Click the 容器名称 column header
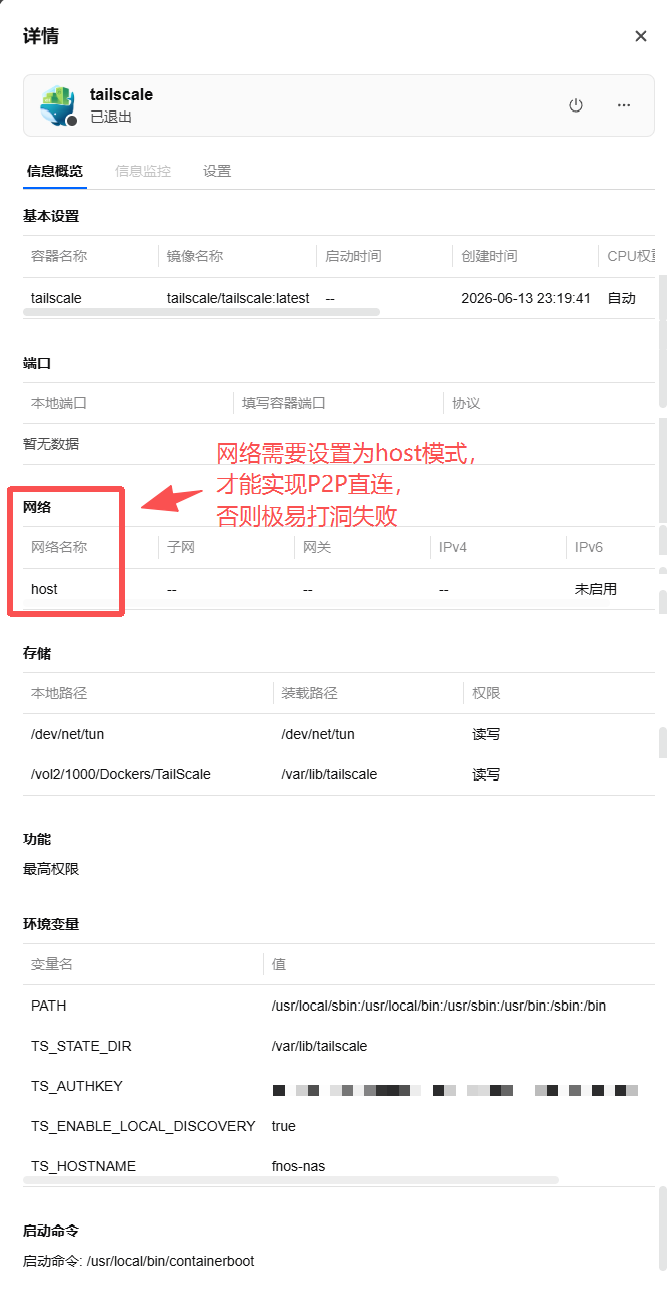This screenshot has height=1305, width=672. click(x=59, y=256)
